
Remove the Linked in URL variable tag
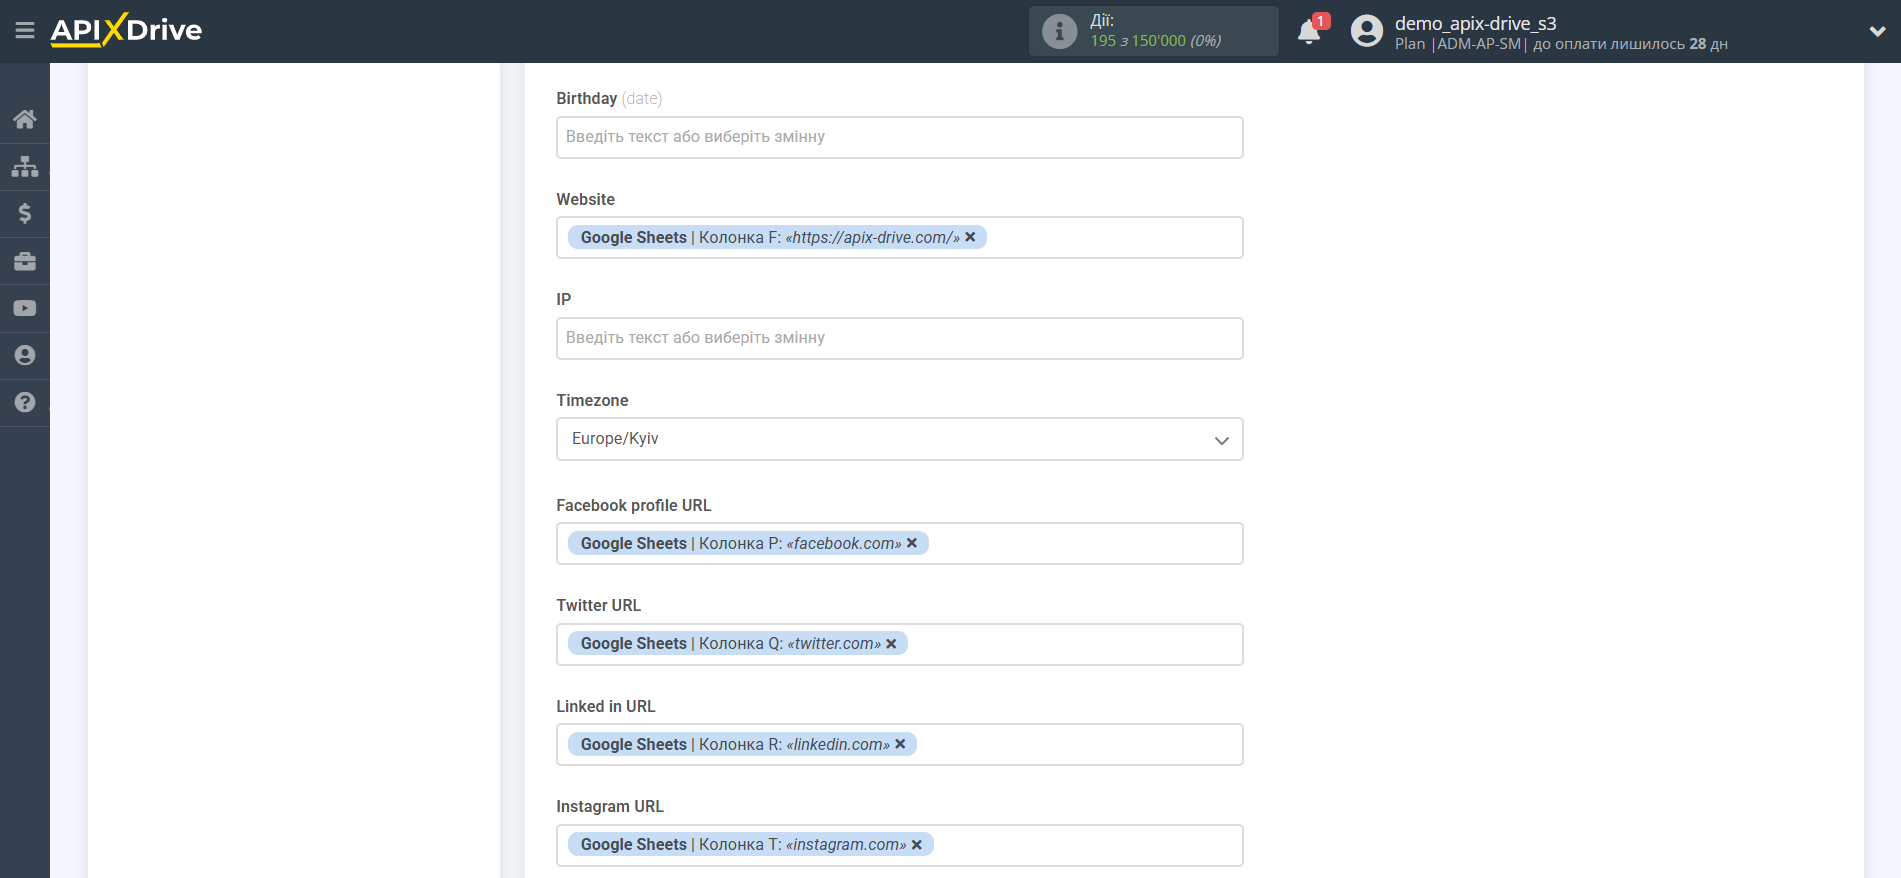(900, 744)
